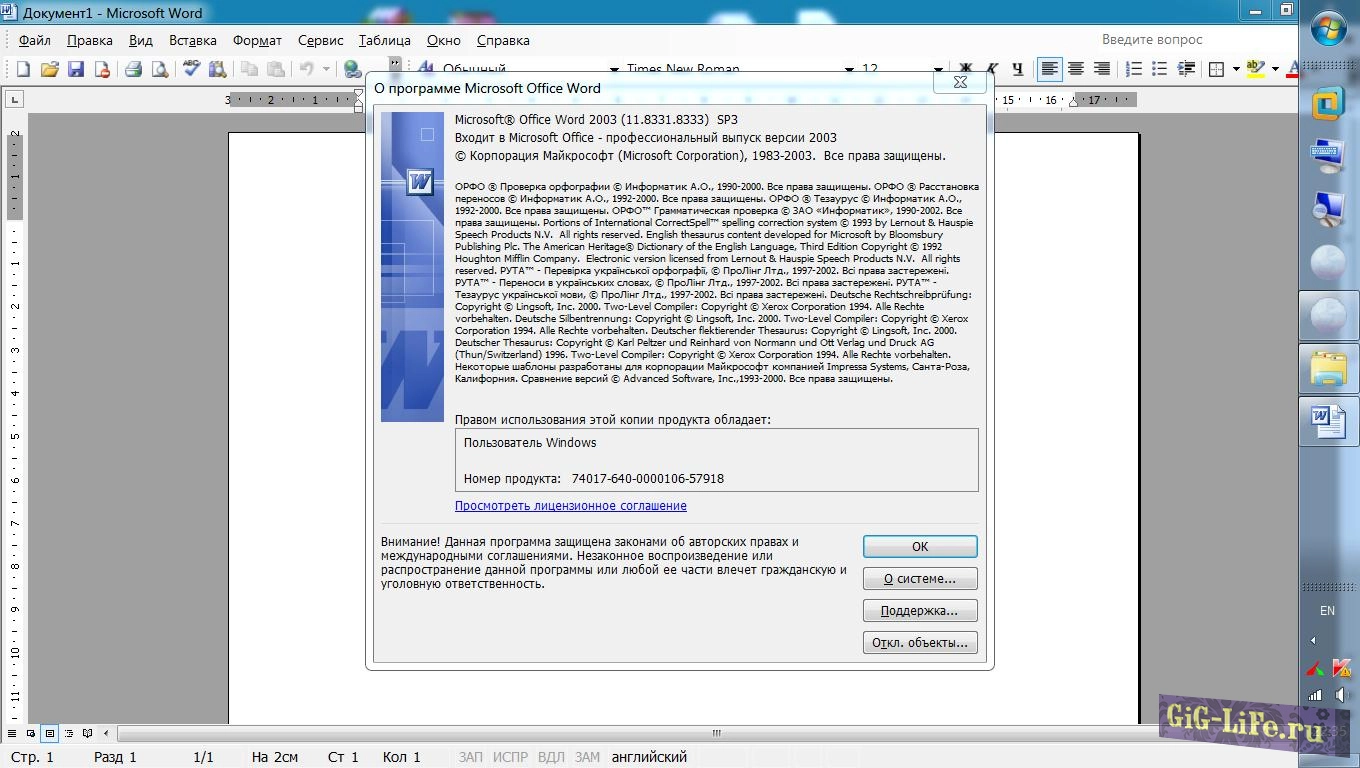This screenshot has width=1360, height=768.
Task: Click the New blank document icon
Action: point(23,69)
